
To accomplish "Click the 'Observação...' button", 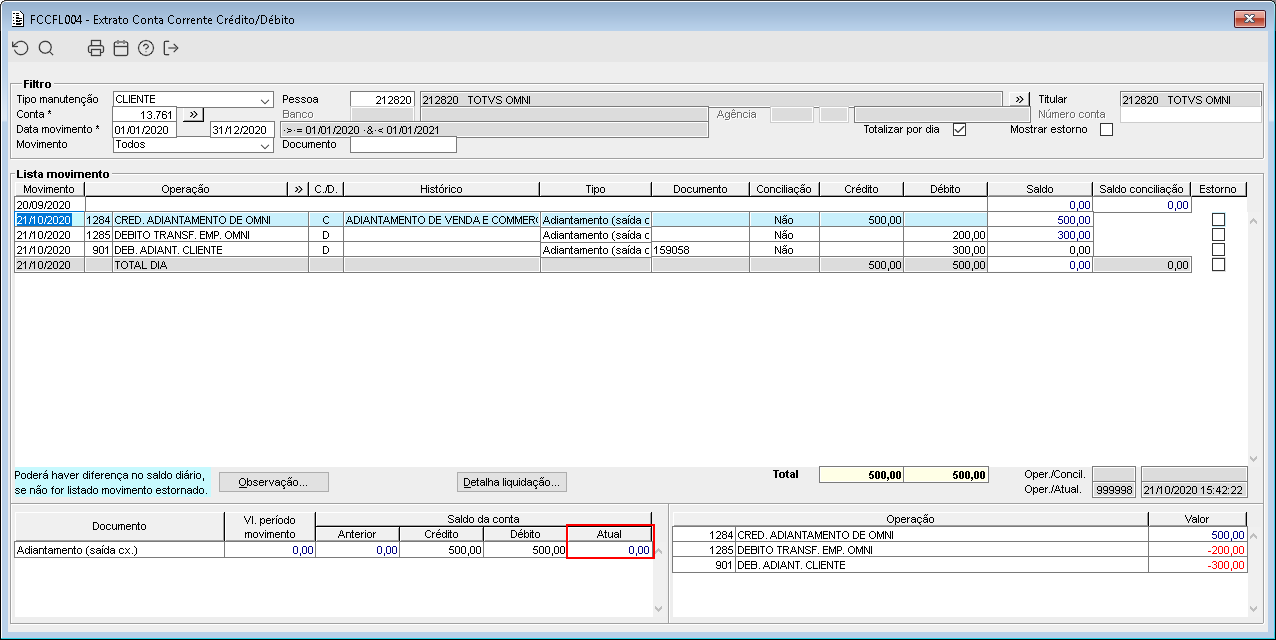I will point(273,482).
